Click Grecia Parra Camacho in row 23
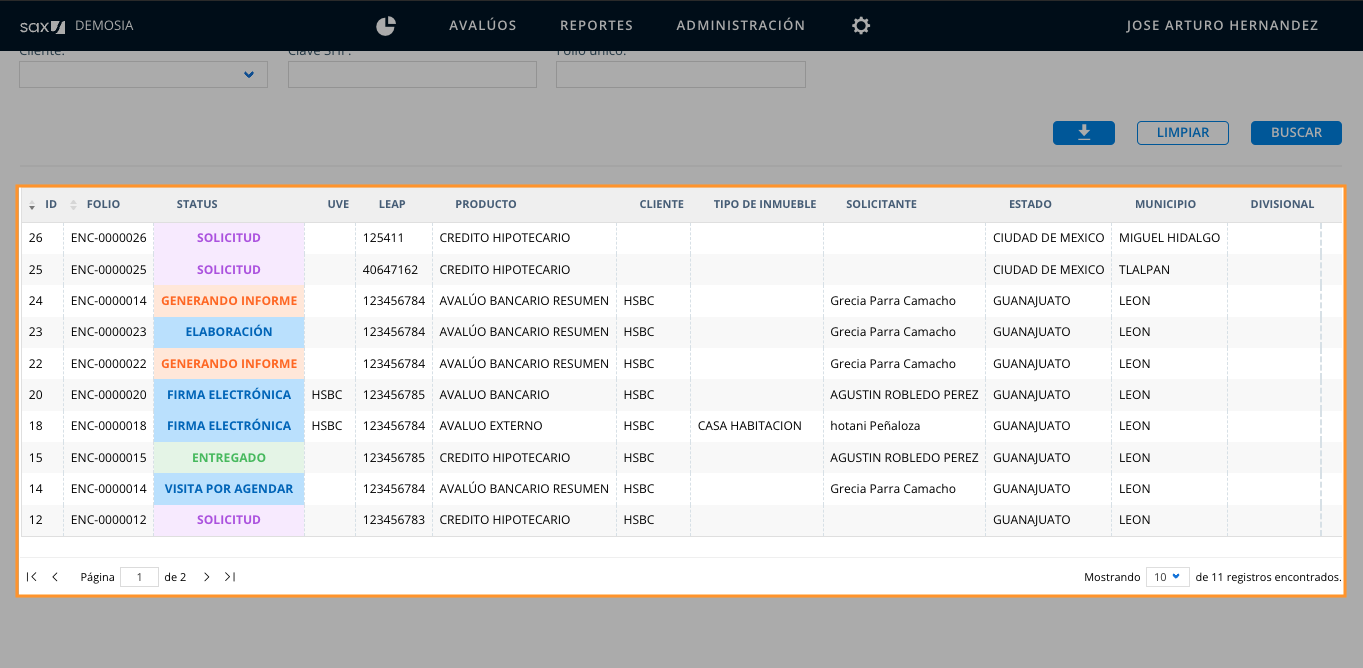This screenshot has width=1363, height=668. click(893, 332)
